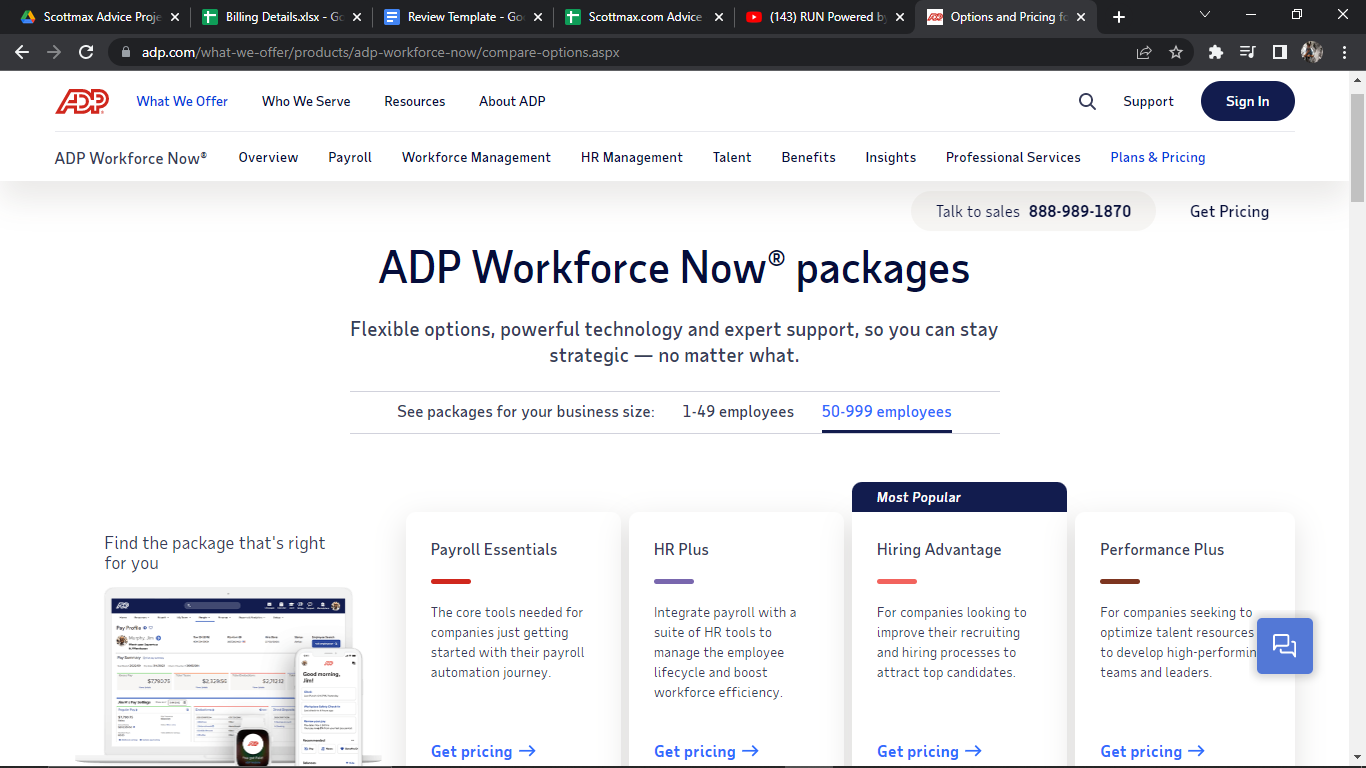
Task: Click the HR Plus package title
Action: pyautogui.click(x=681, y=550)
